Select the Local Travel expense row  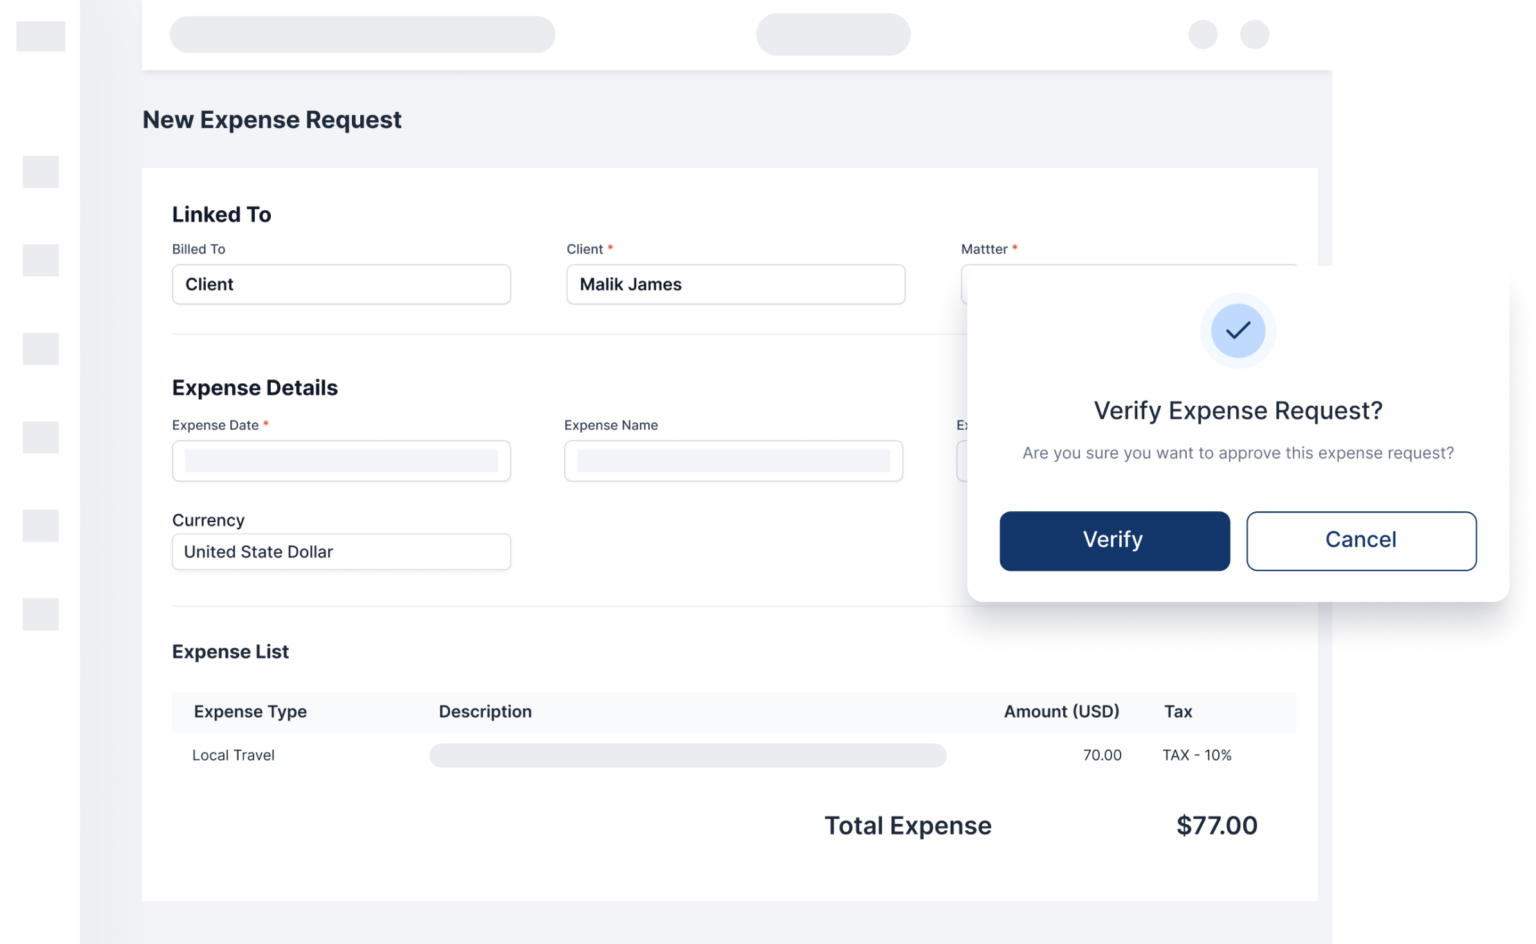click(x=232, y=755)
